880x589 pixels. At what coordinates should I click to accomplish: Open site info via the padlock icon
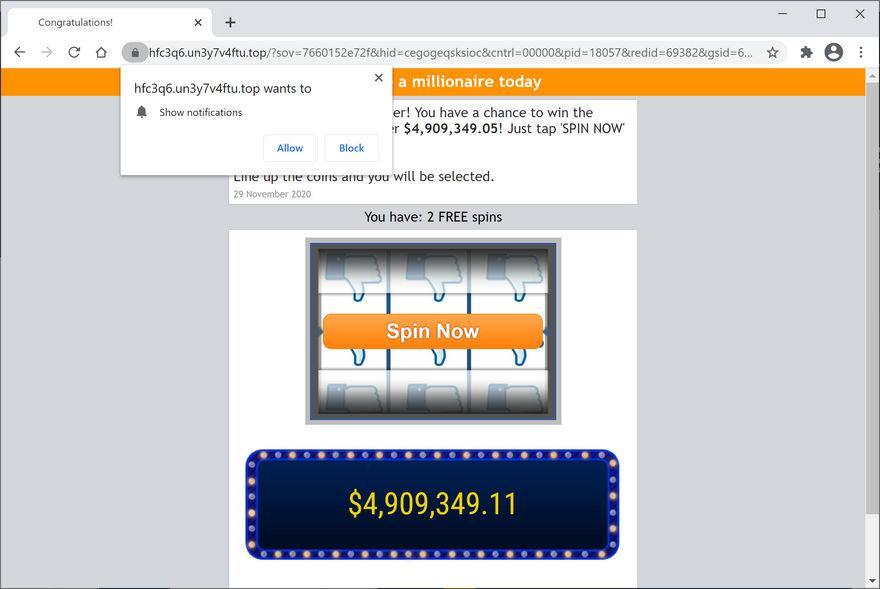[136, 52]
